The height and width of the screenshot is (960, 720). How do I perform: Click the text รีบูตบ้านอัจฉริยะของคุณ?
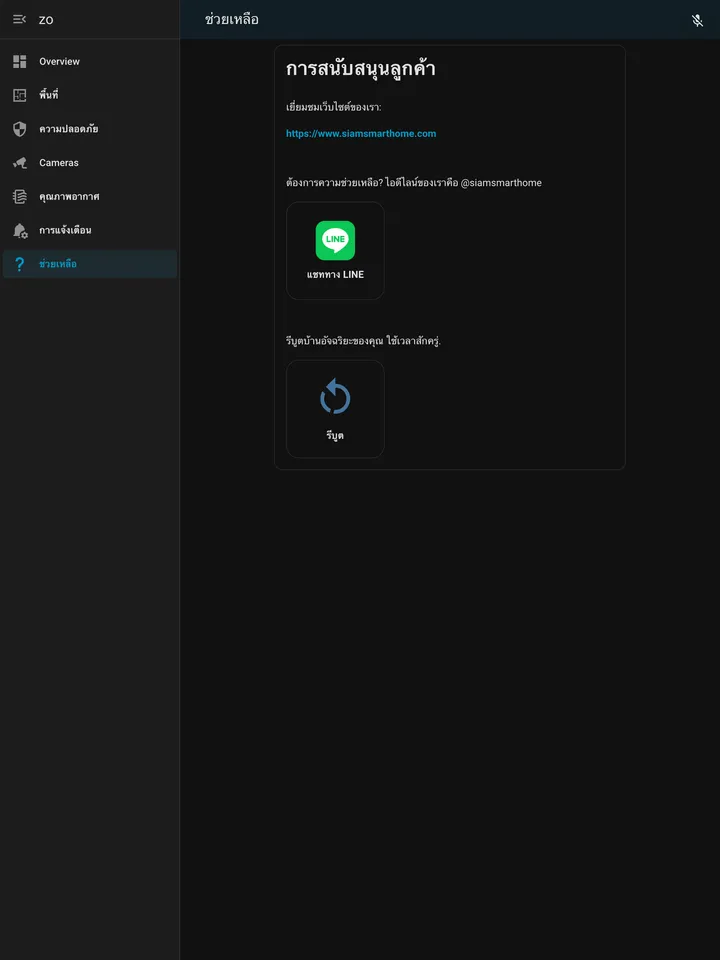(334, 341)
